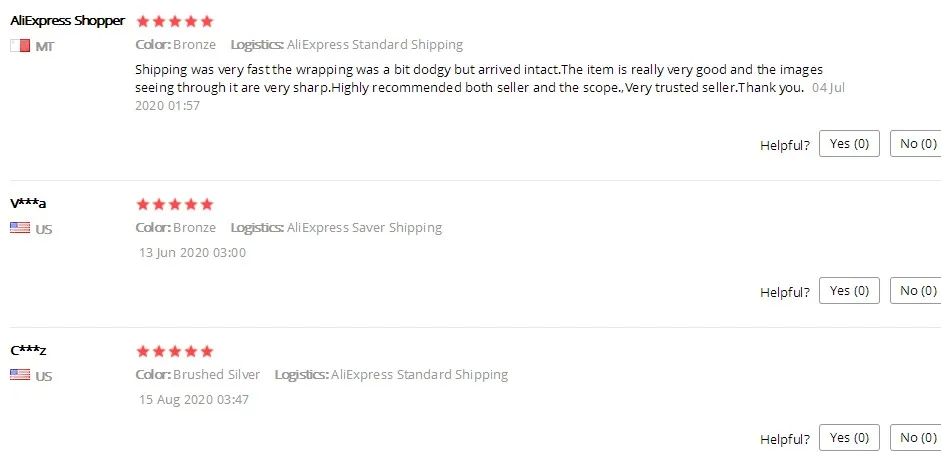941x469 pixels.
Task: Click the AliExpress Shopper reviewer name
Action: (67, 21)
